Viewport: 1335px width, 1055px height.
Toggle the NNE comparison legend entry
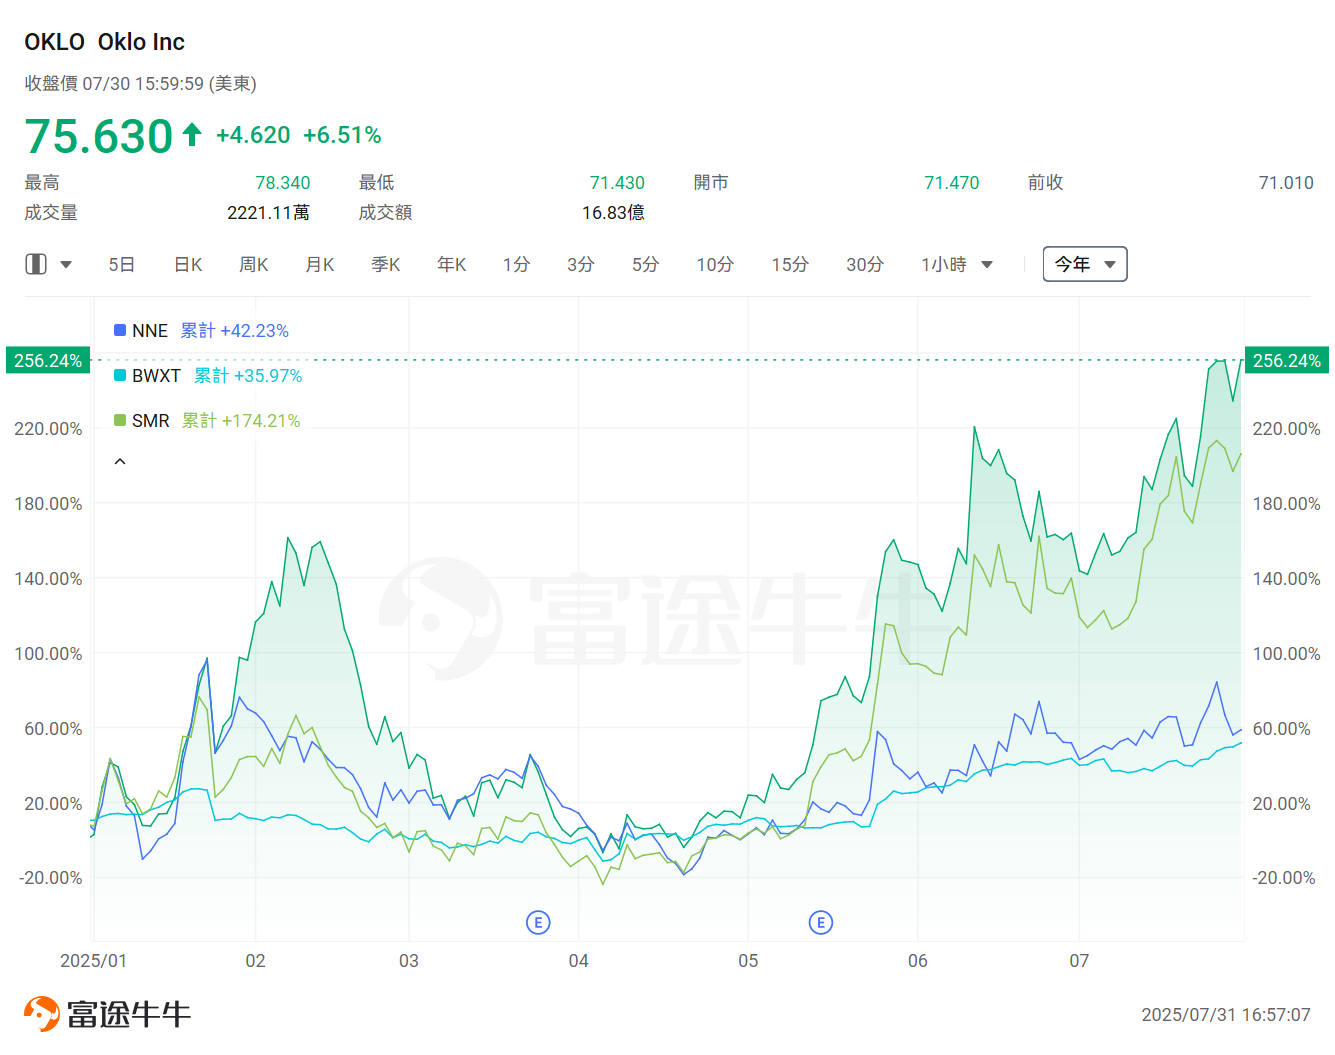click(150, 331)
